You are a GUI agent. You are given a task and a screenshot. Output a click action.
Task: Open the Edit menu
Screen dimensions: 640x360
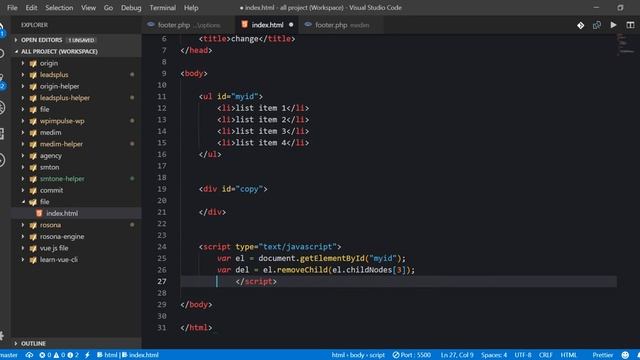tap(31, 8)
